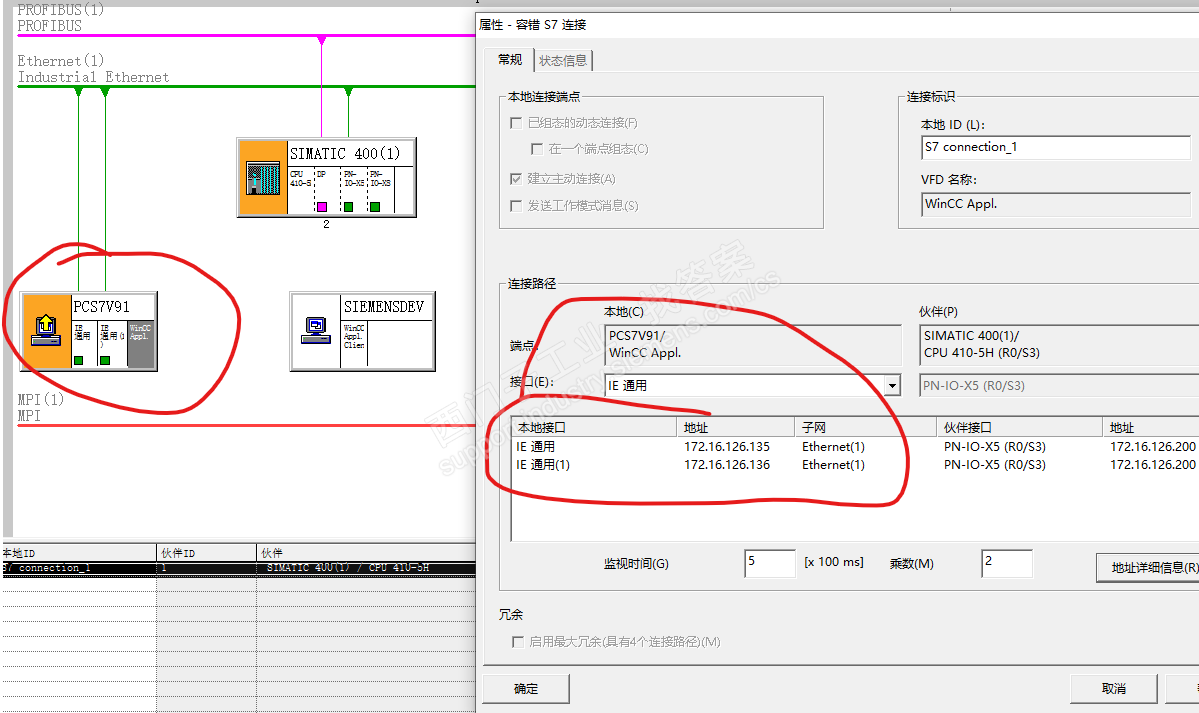Toggle 建立主动连接(A) checkbox
The height and width of the screenshot is (713, 1199).
pos(516,179)
